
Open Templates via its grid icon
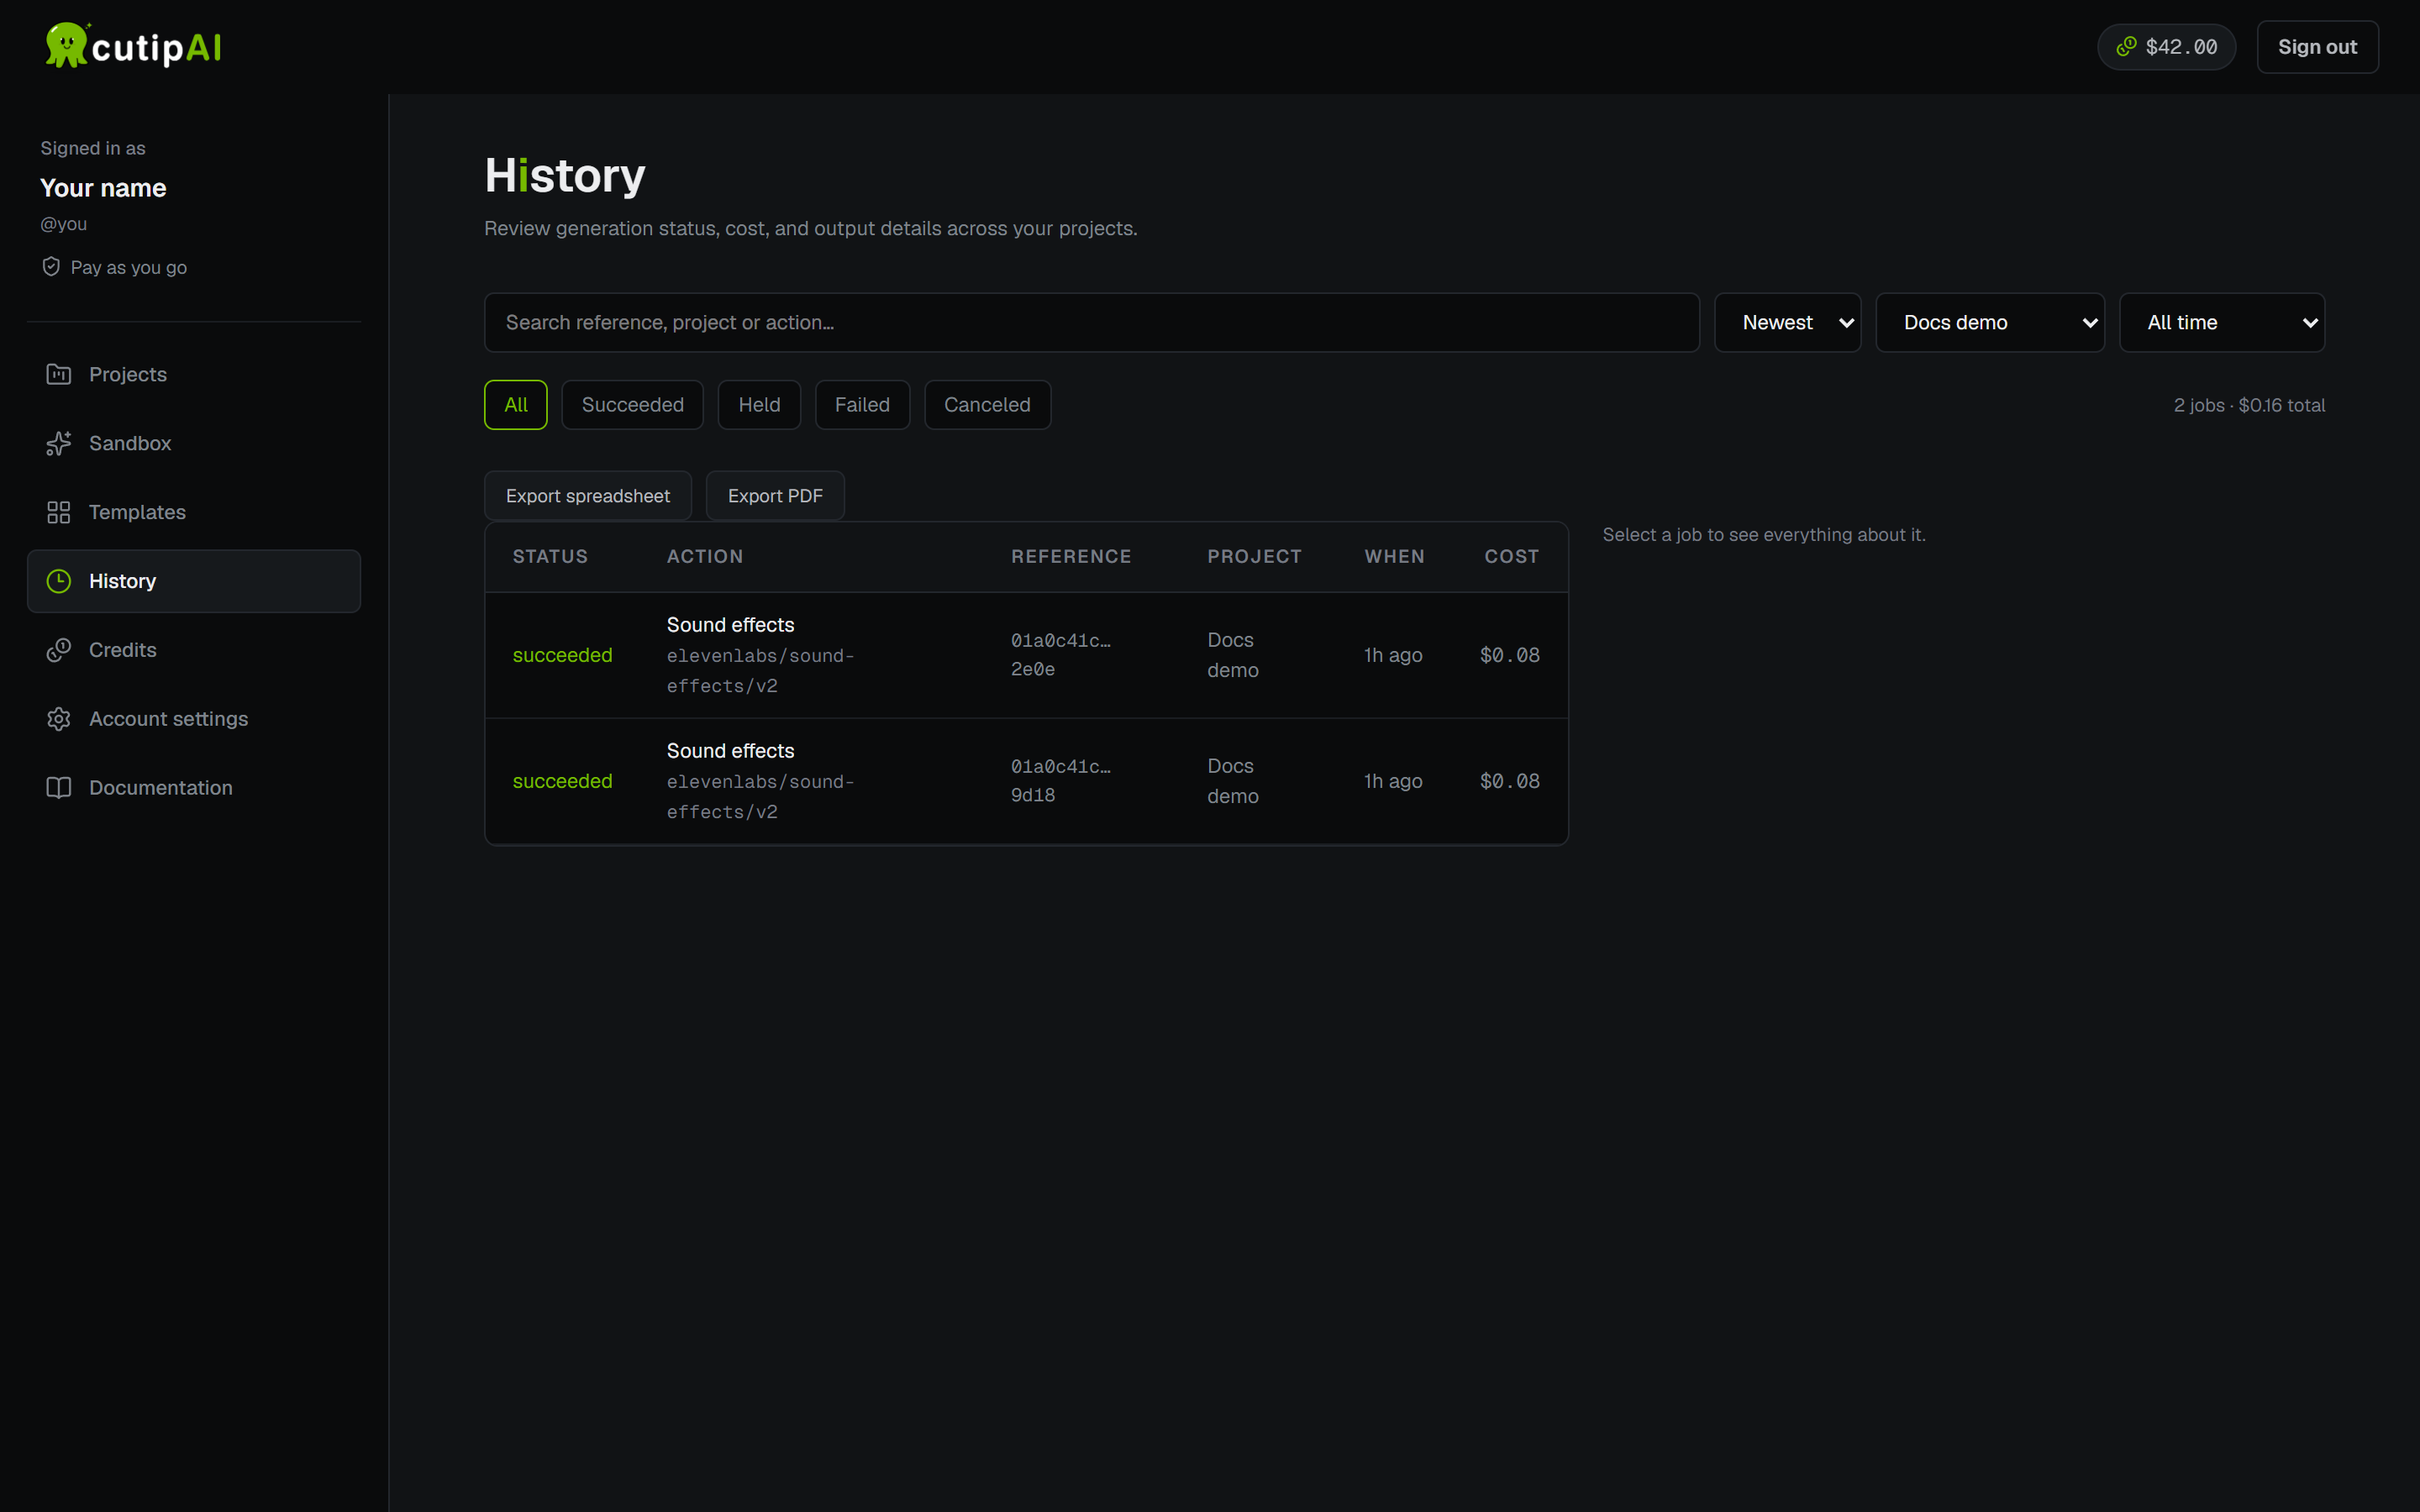59,512
